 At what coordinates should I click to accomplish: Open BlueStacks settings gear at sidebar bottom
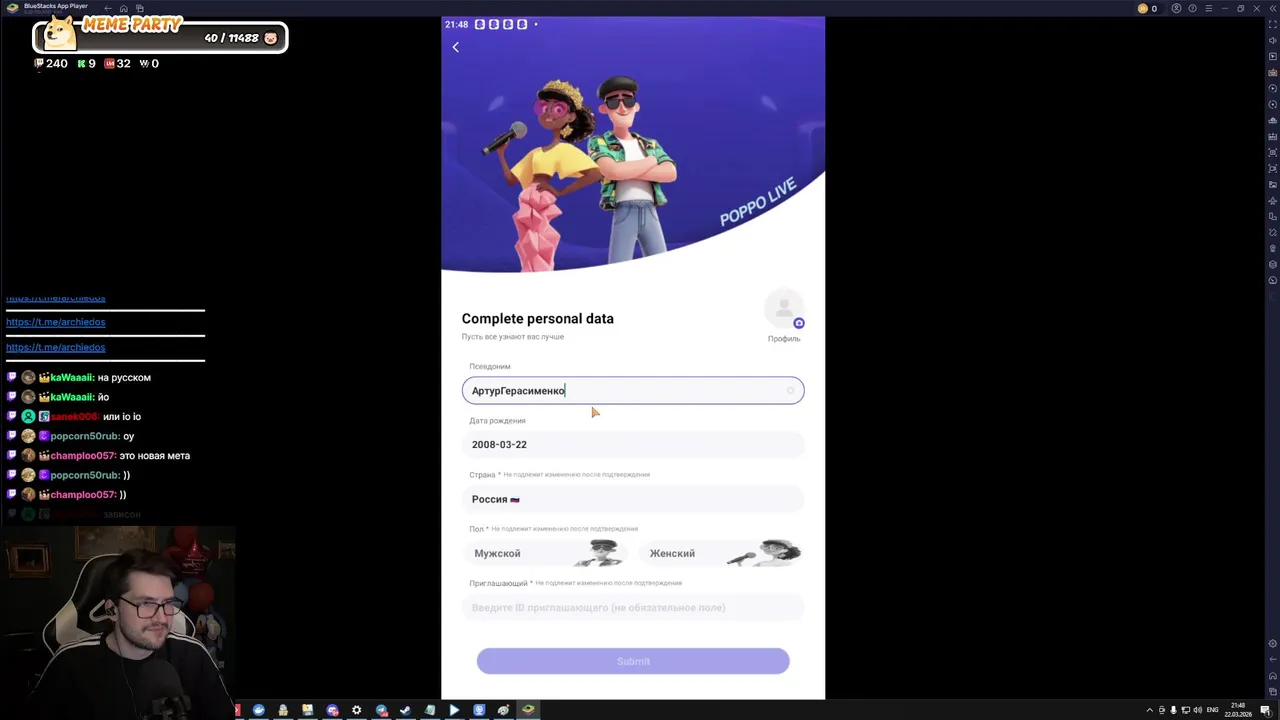click(x=1273, y=643)
